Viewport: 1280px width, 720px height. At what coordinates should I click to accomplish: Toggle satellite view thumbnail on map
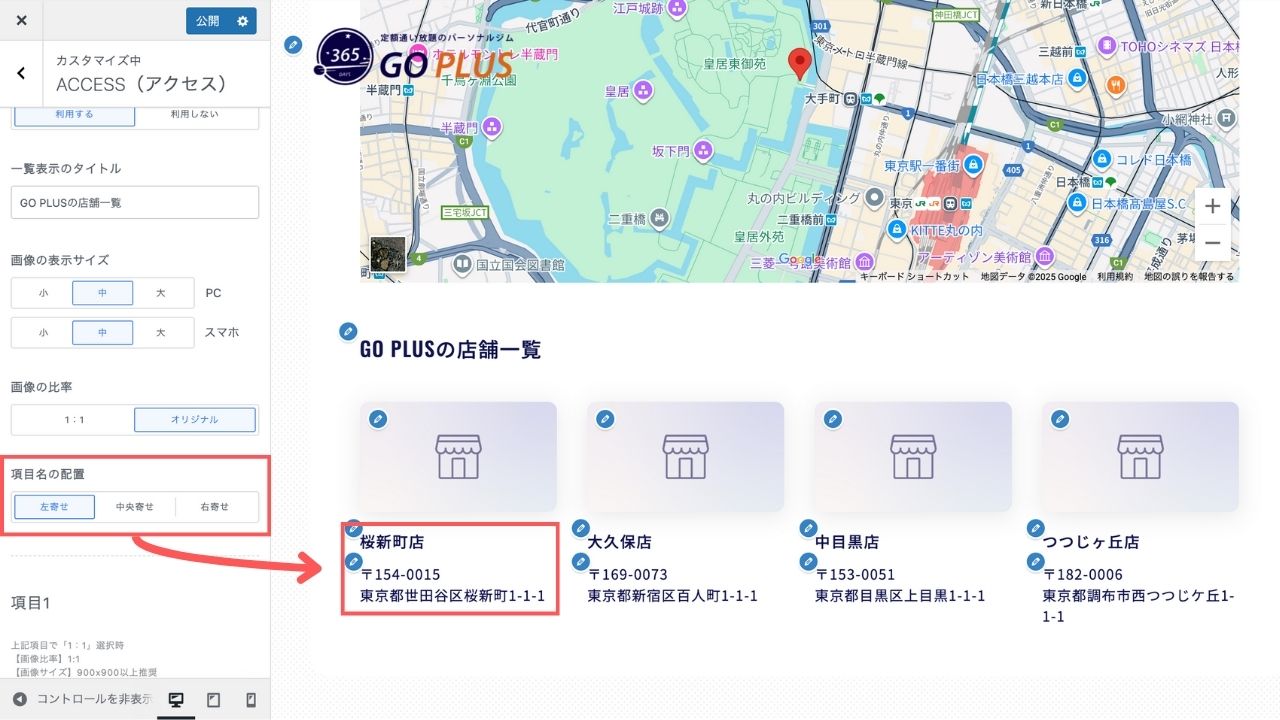(388, 254)
